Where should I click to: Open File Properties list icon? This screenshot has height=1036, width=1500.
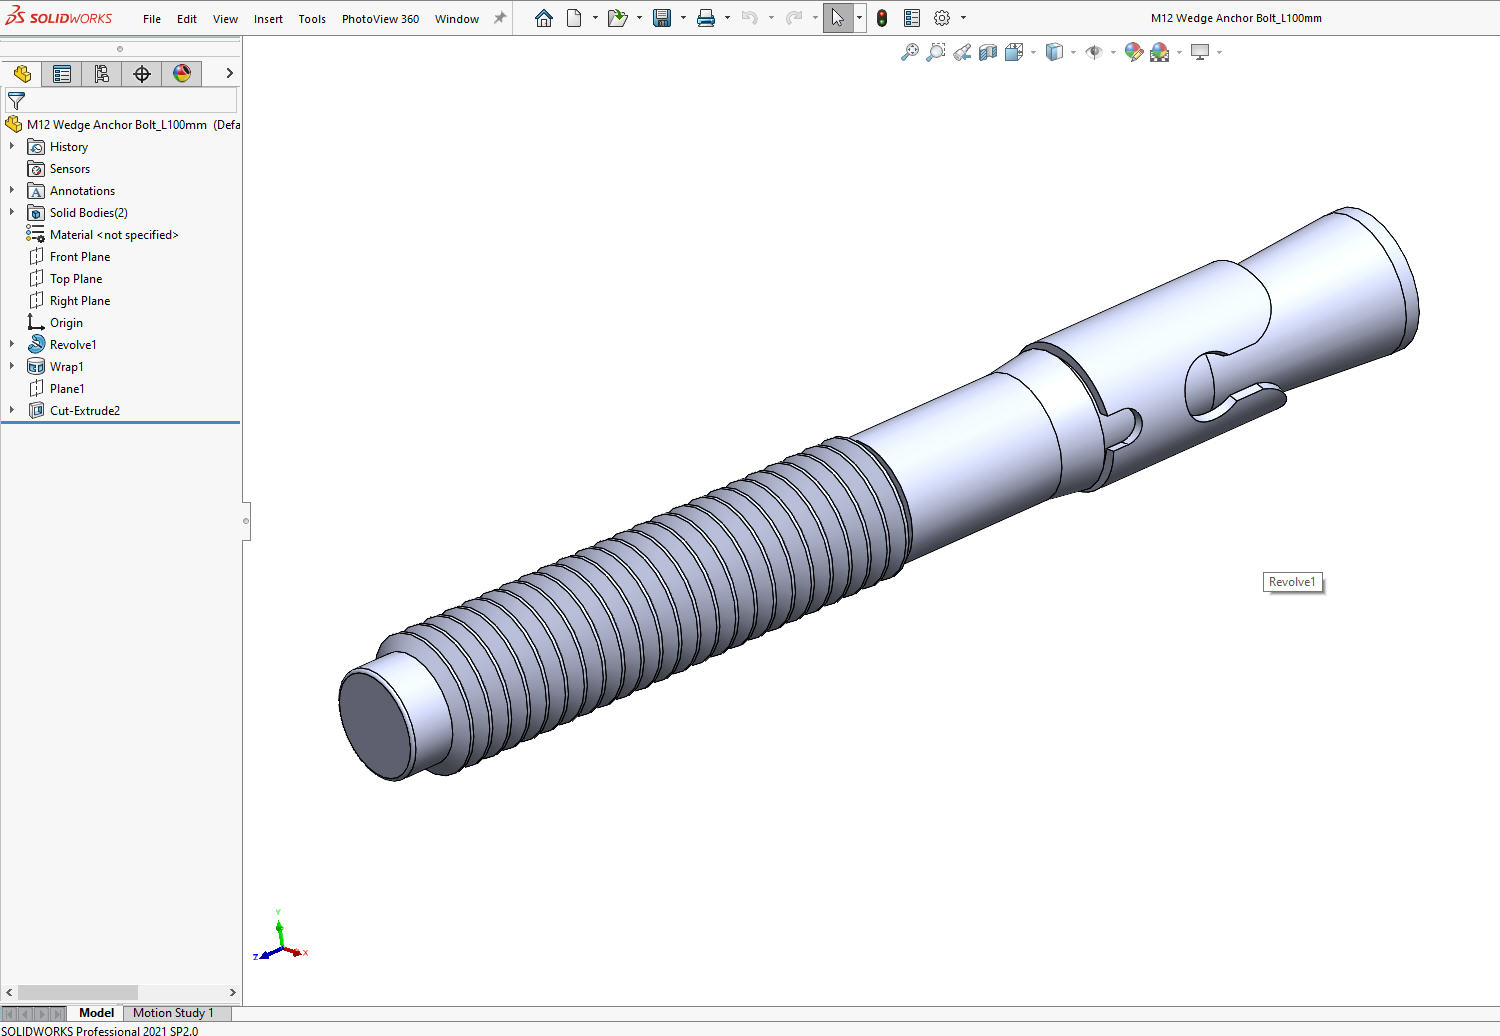click(x=912, y=18)
